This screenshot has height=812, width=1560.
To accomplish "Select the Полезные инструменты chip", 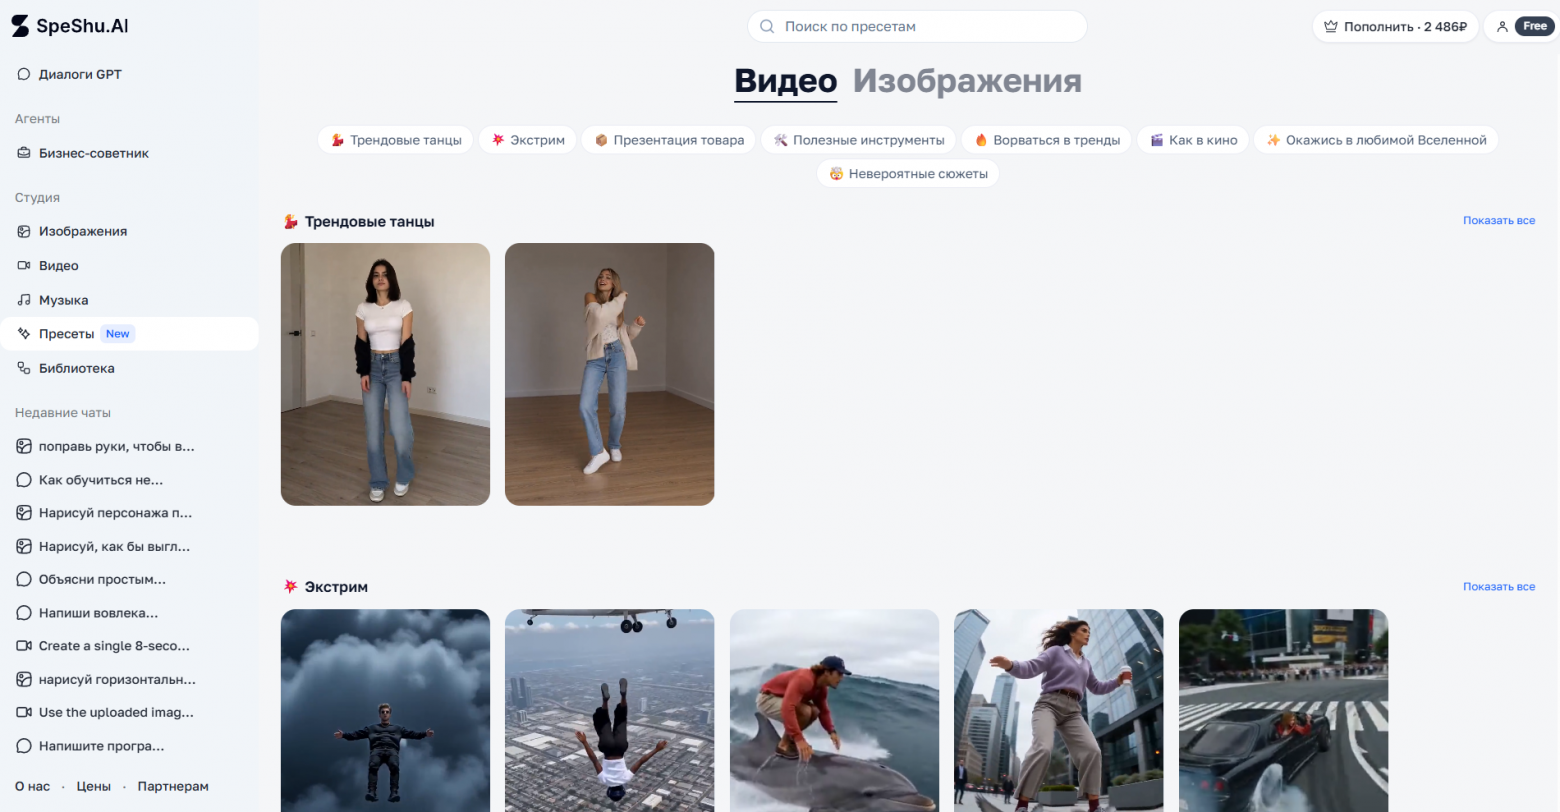I will point(859,140).
